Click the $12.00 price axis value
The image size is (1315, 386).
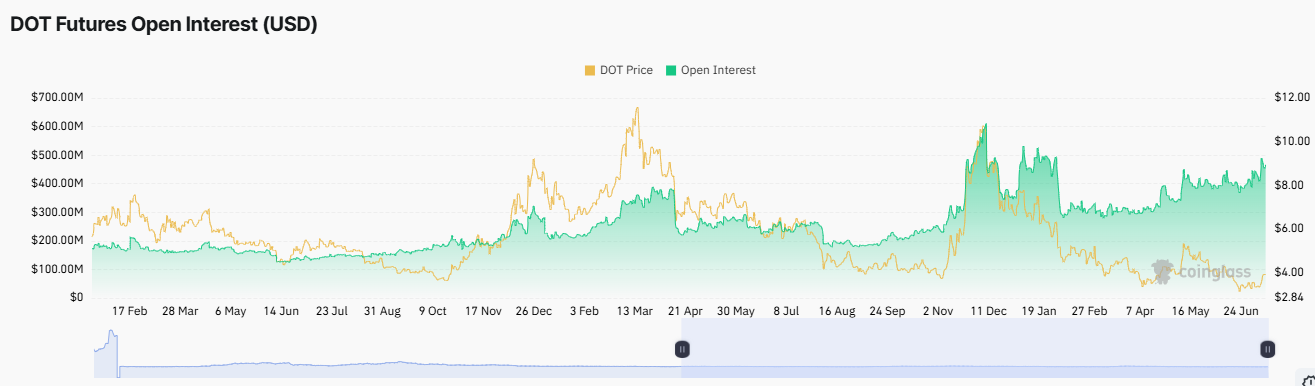point(1291,98)
